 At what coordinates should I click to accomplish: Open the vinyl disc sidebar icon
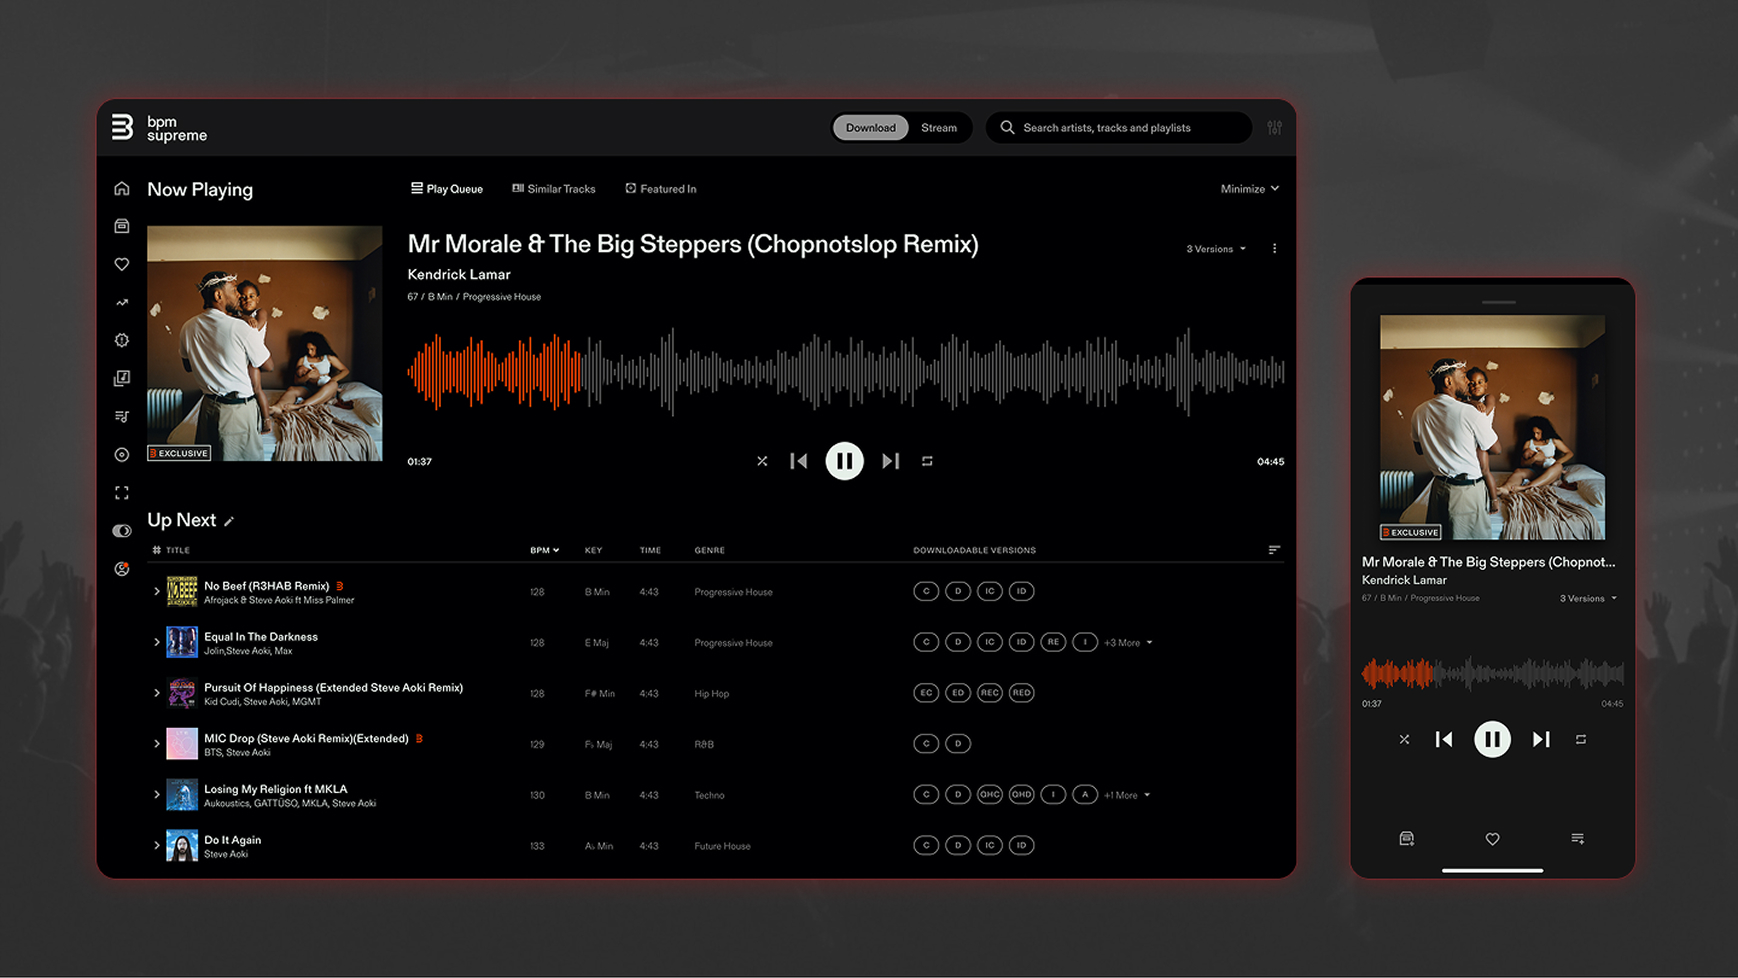122,454
